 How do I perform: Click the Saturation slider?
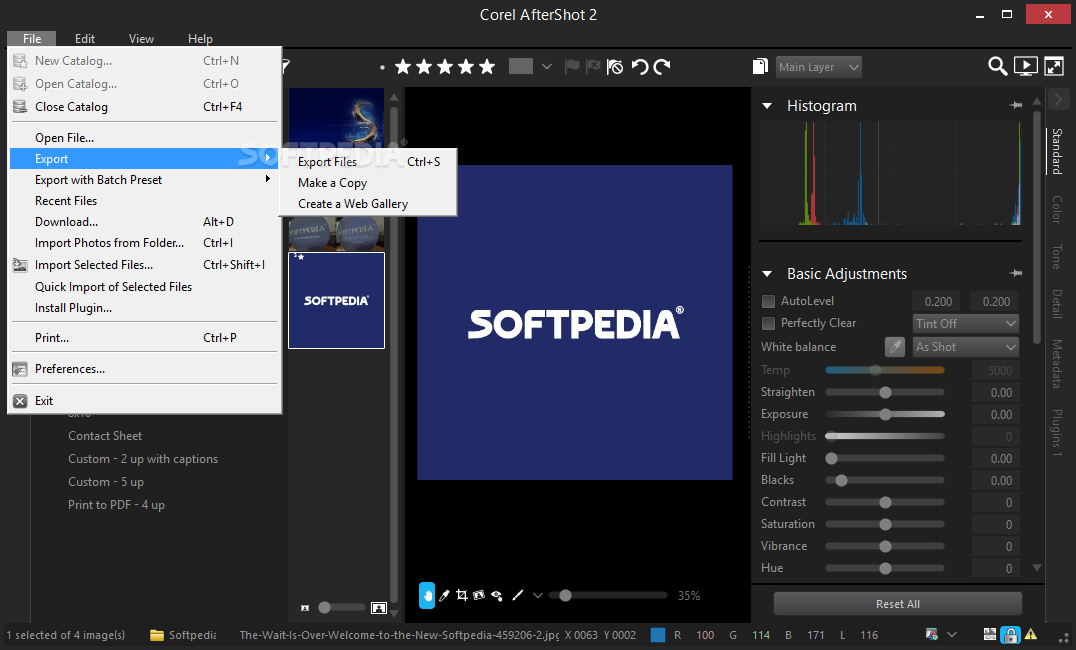885,524
